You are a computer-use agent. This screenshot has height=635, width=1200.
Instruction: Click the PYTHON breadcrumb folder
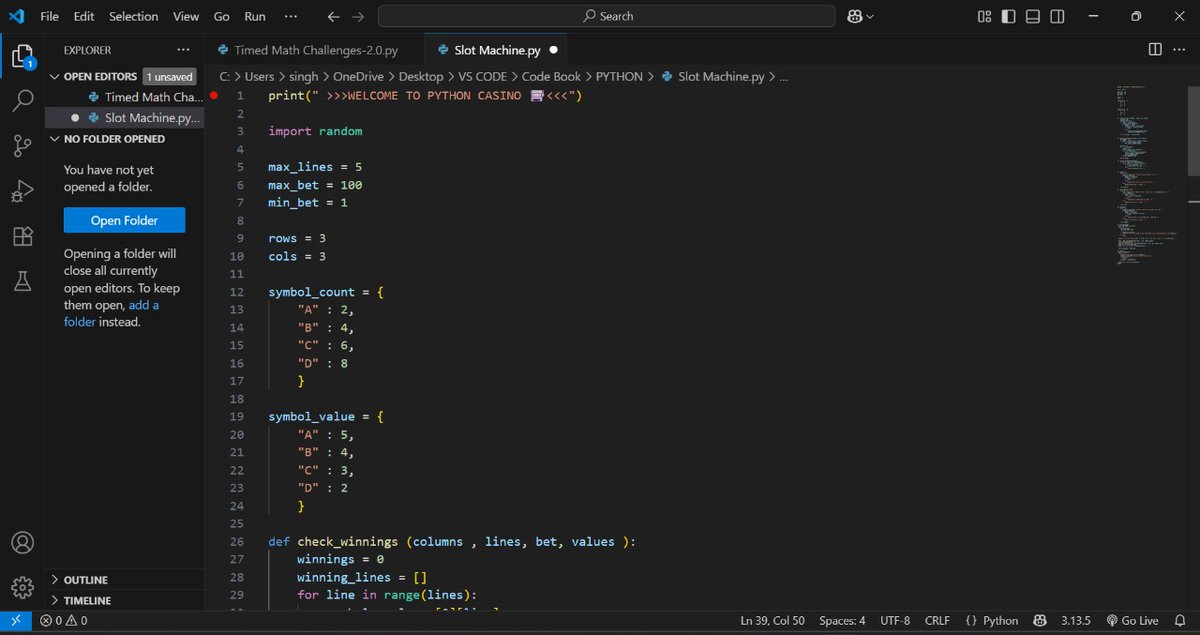[620, 76]
